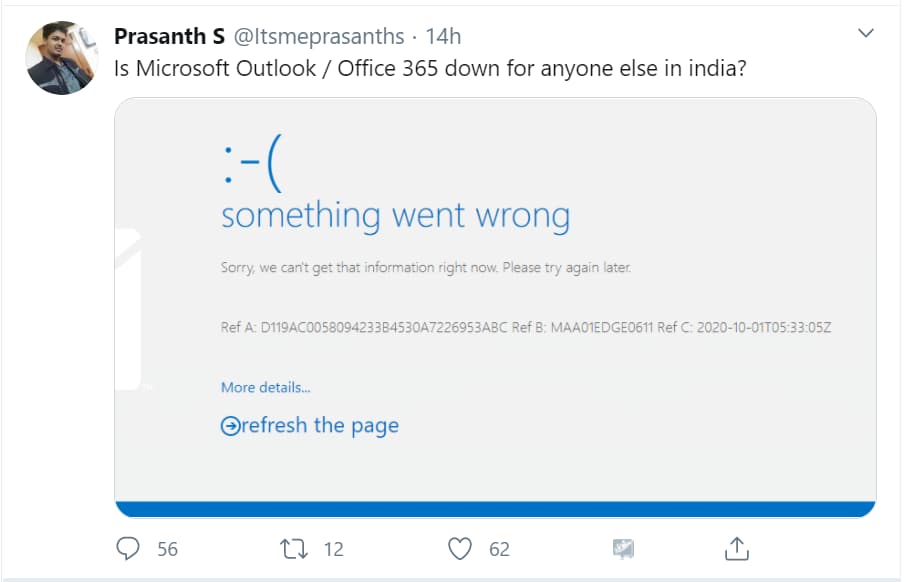Like the tweet with the heart icon
The width and height of the screenshot is (906, 582).
[x=459, y=548]
